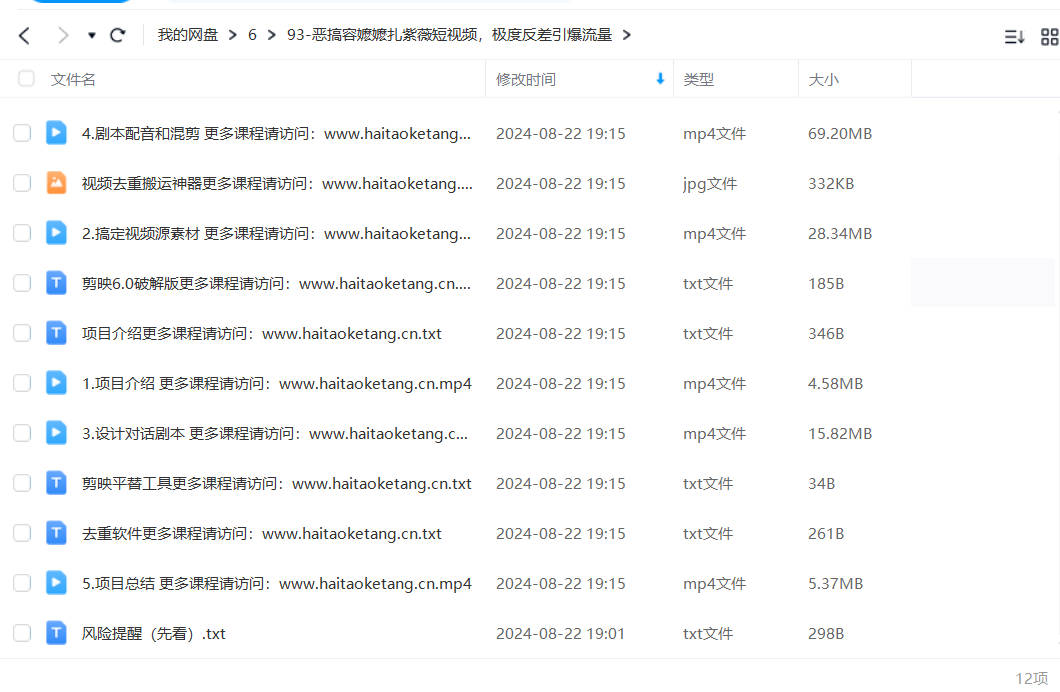This screenshot has width=1060, height=692.
Task: Click the video icon of 4.剧本配音和混剪
Action: 56,132
